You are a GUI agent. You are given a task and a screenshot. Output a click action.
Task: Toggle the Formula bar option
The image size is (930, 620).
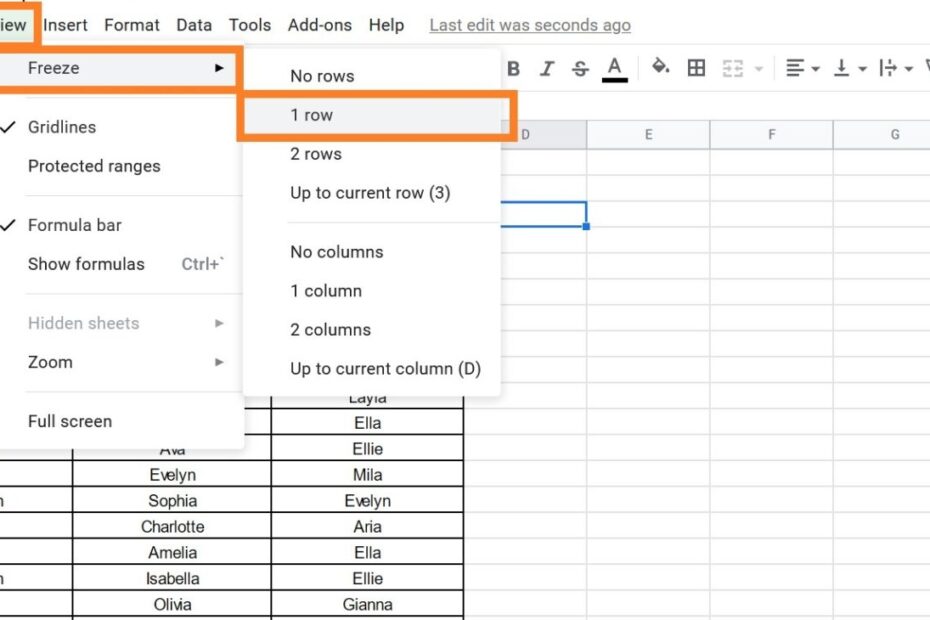click(x=74, y=225)
